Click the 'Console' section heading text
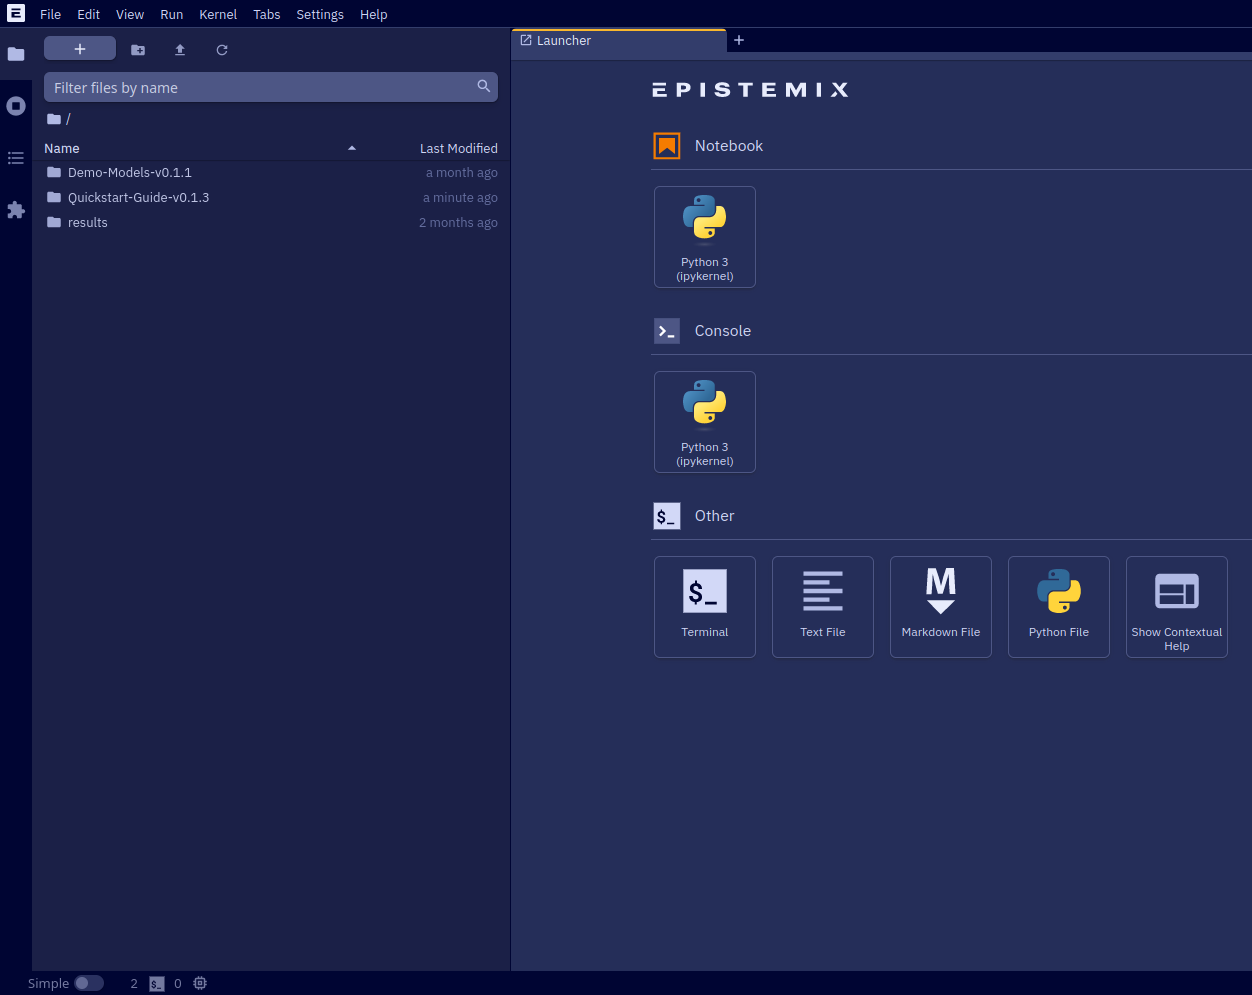Viewport: 1252px width, 995px height. (723, 331)
